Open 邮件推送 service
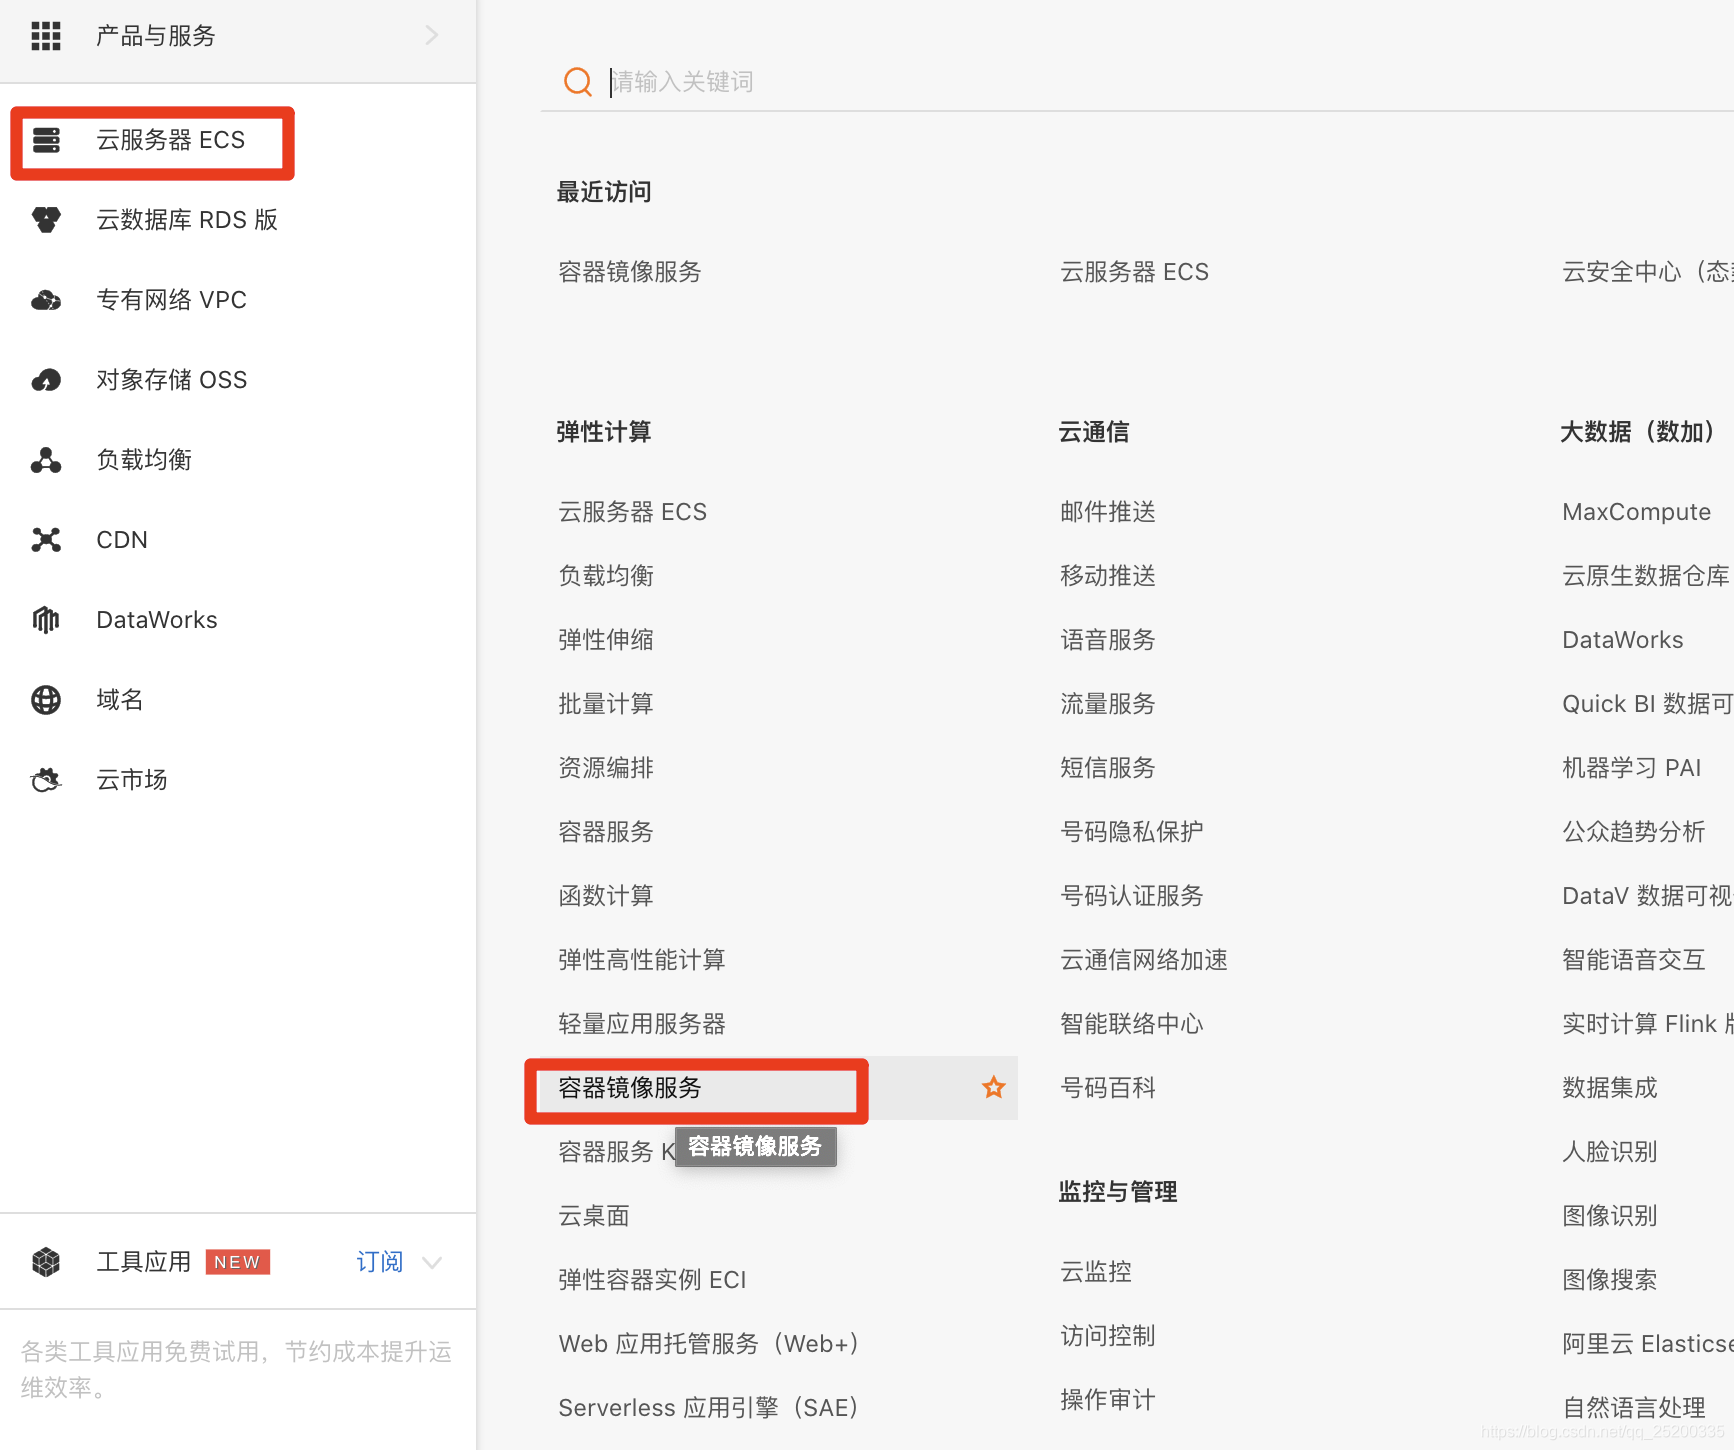The width and height of the screenshot is (1734, 1450). tap(1108, 512)
